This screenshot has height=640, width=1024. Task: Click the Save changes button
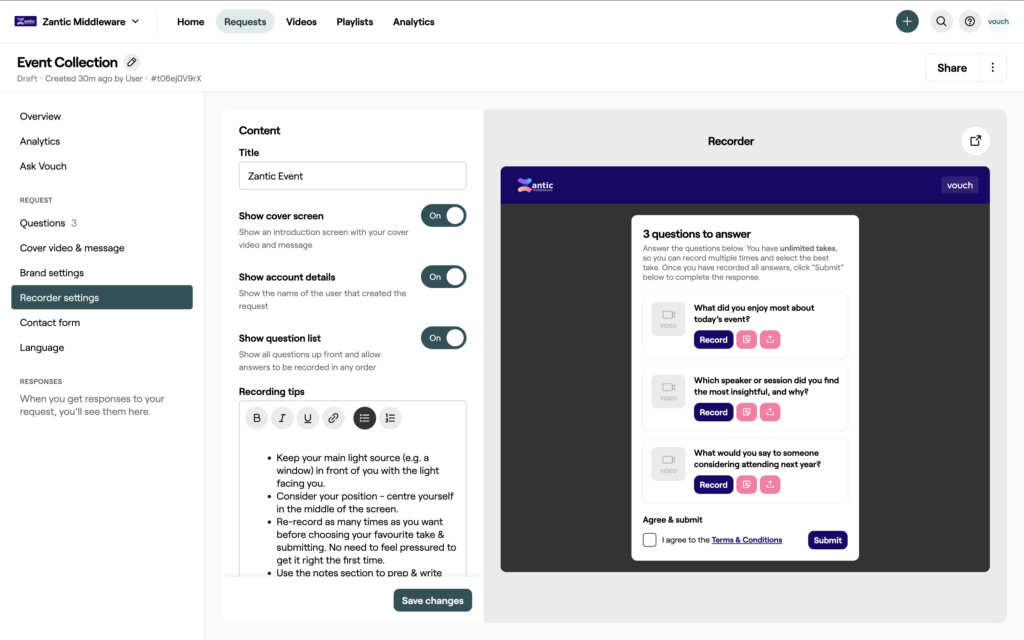432,600
